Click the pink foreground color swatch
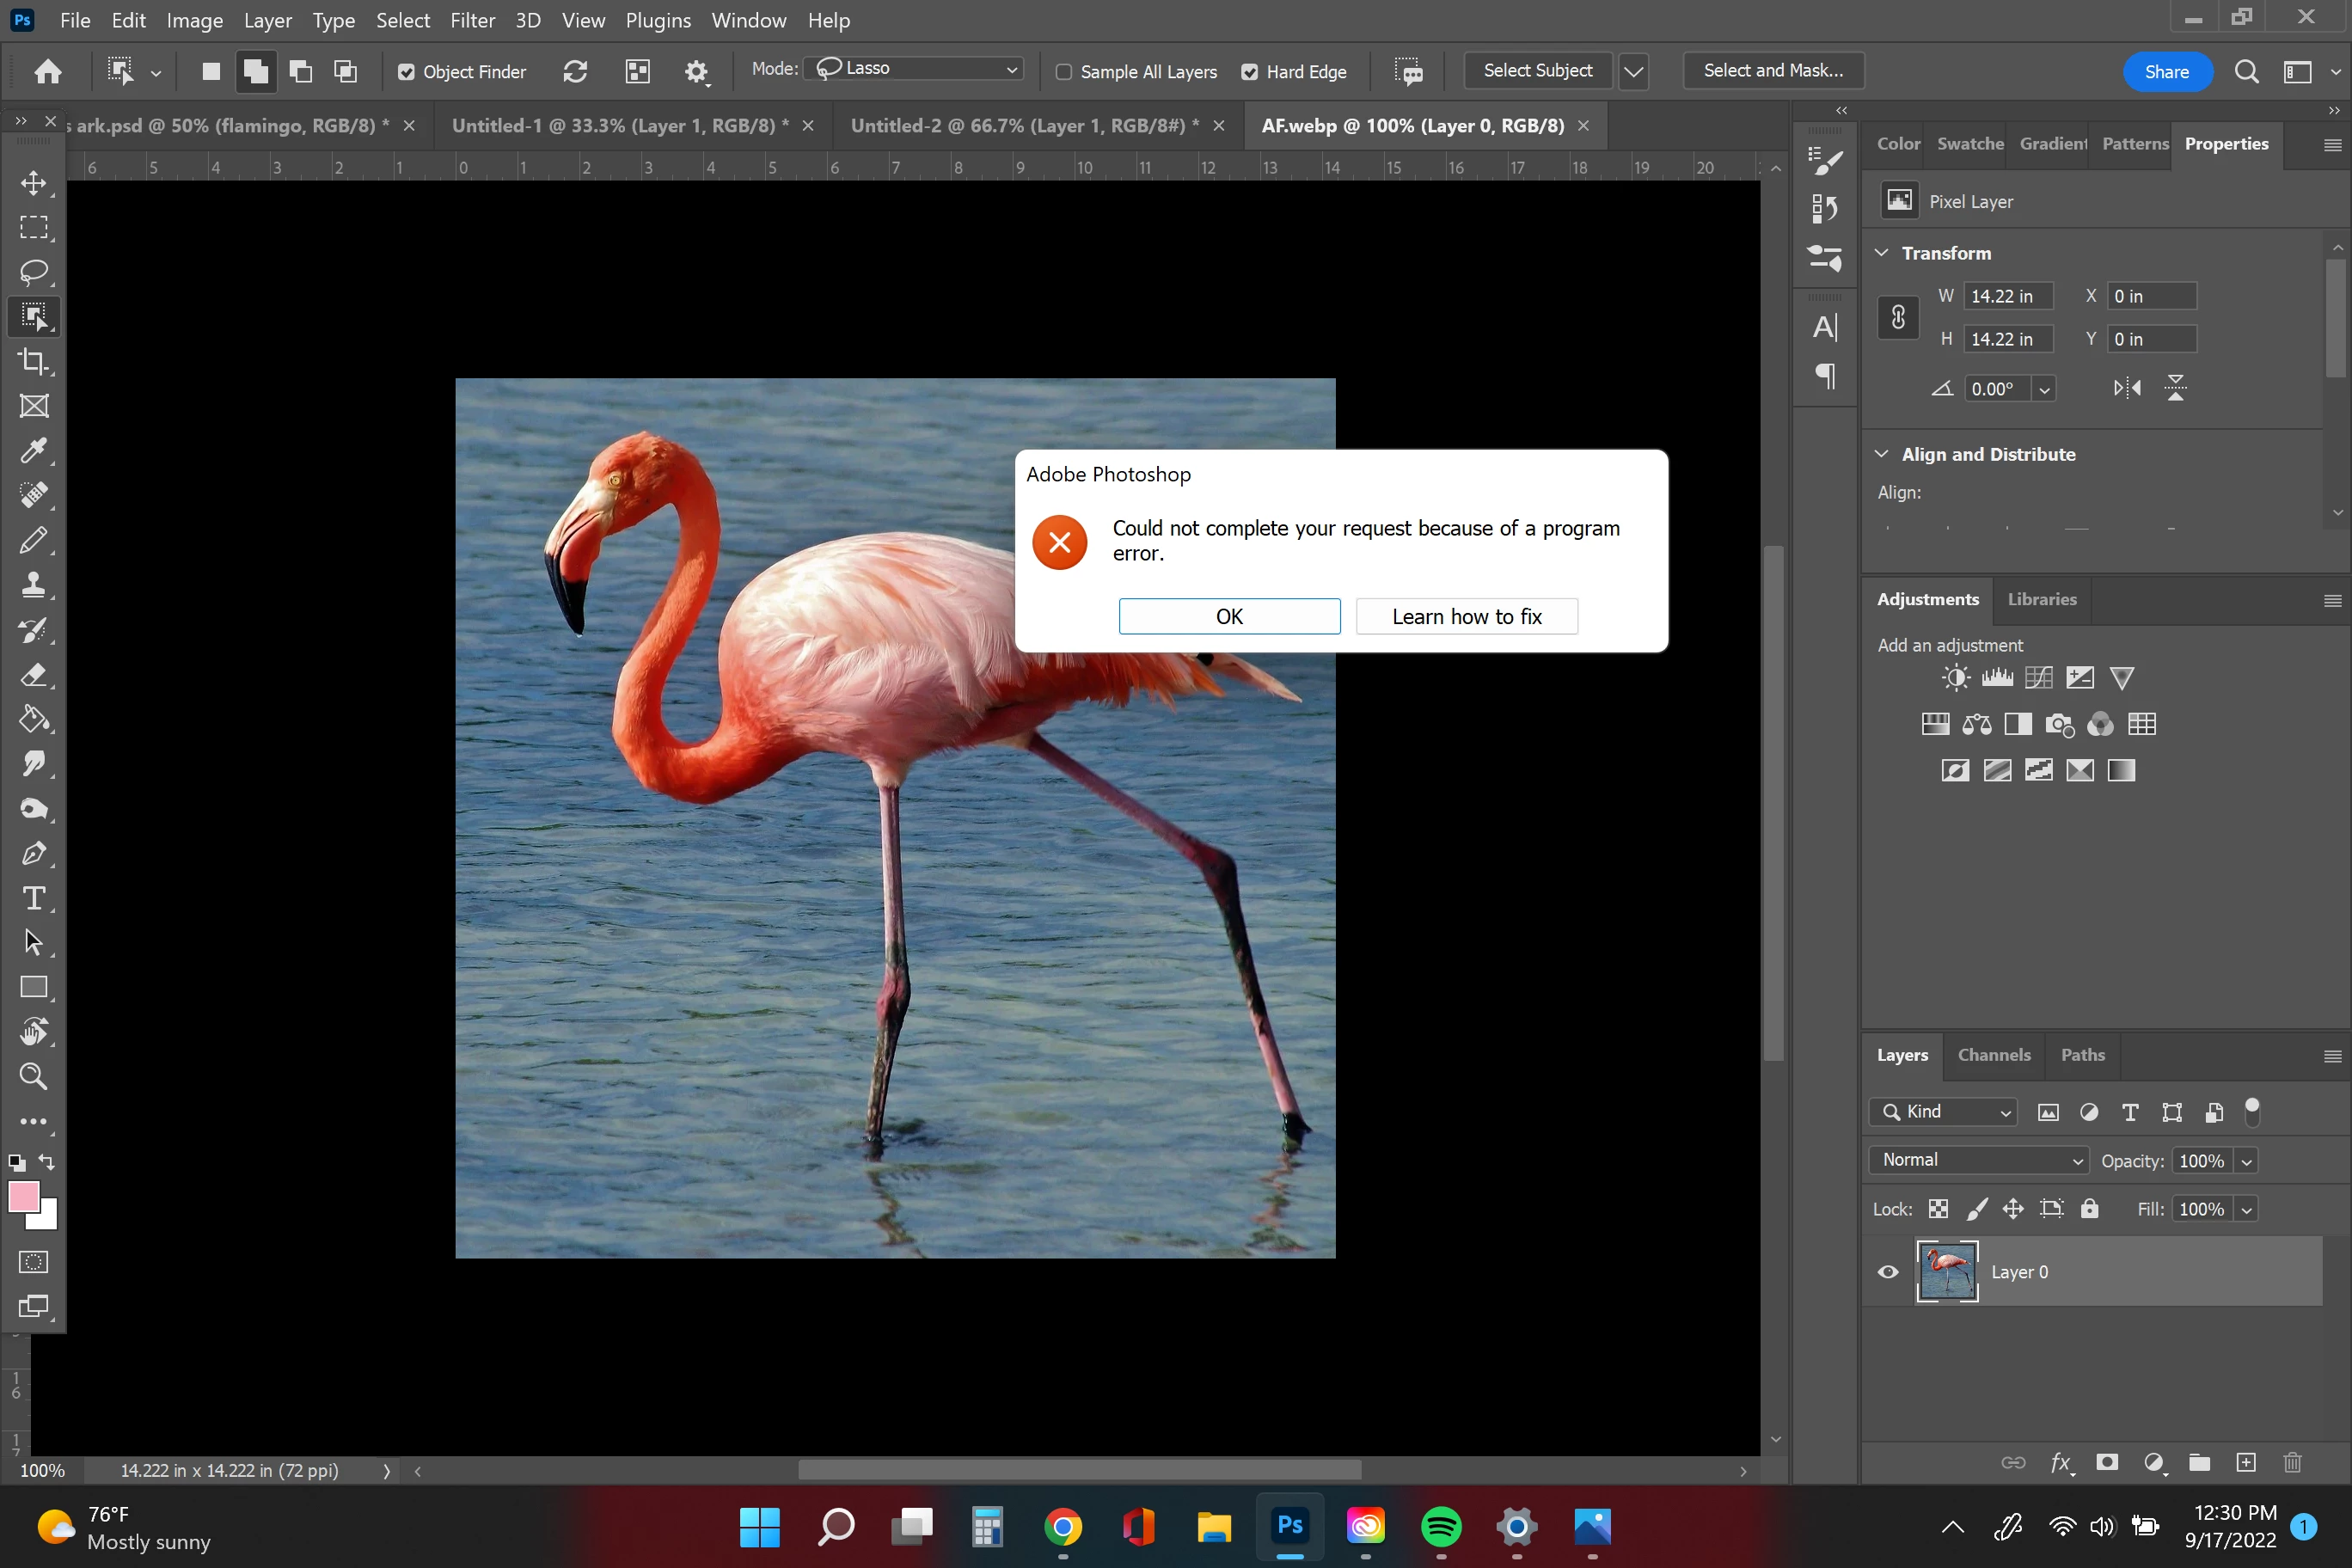Image resolution: width=2352 pixels, height=1568 pixels. 22,1195
